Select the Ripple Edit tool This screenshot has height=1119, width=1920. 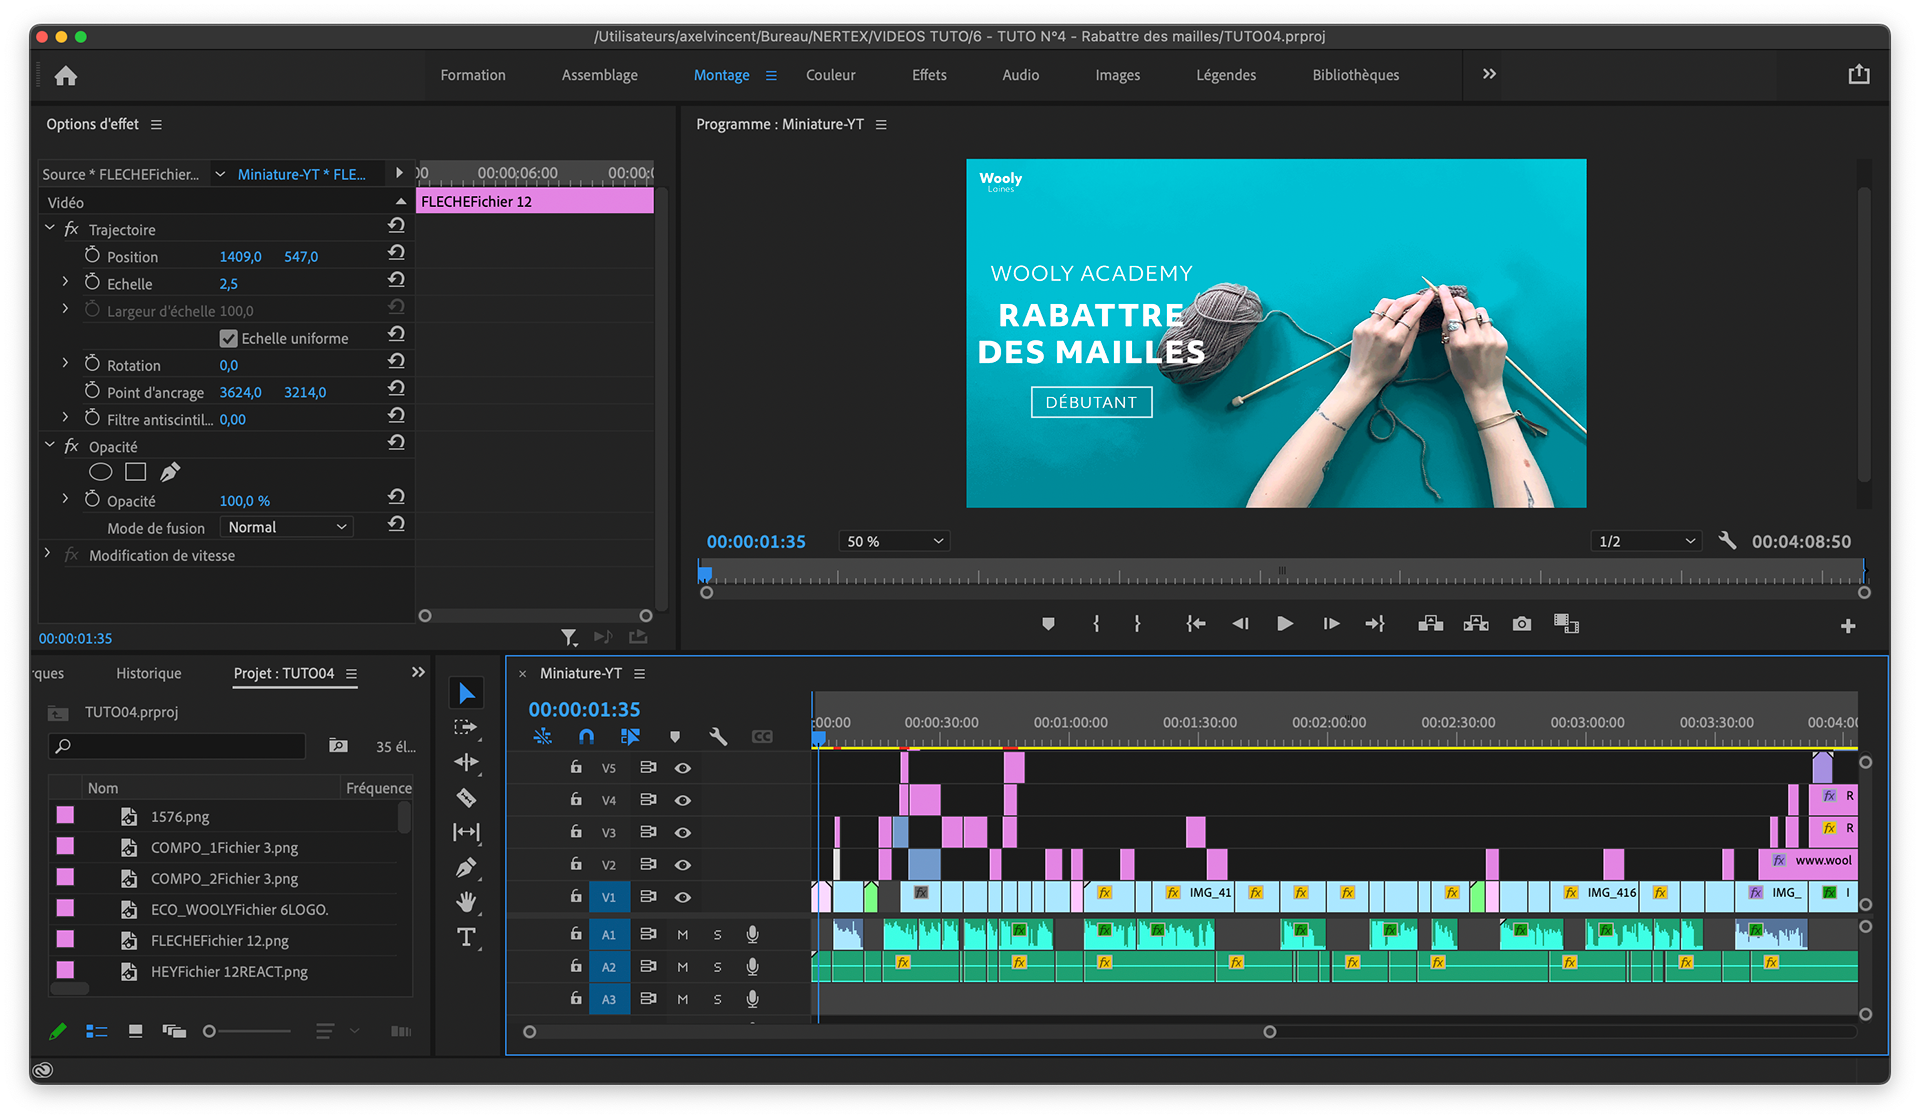click(x=466, y=763)
